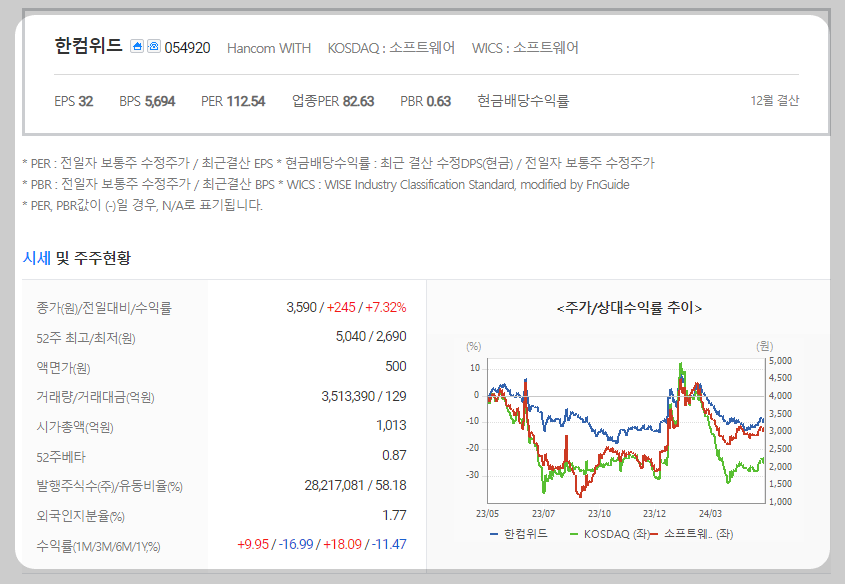
Task: Select the +7.32% return value
Action: (x=386, y=308)
